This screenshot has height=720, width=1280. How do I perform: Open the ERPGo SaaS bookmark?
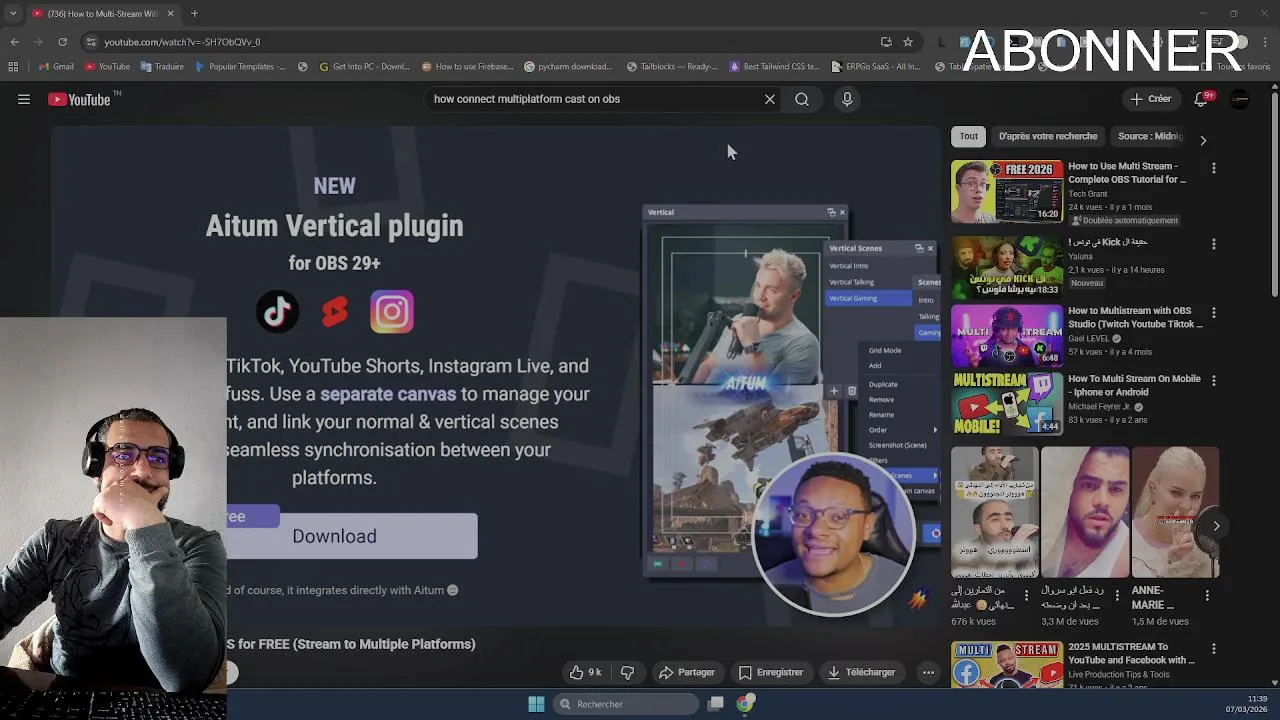[876, 67]
